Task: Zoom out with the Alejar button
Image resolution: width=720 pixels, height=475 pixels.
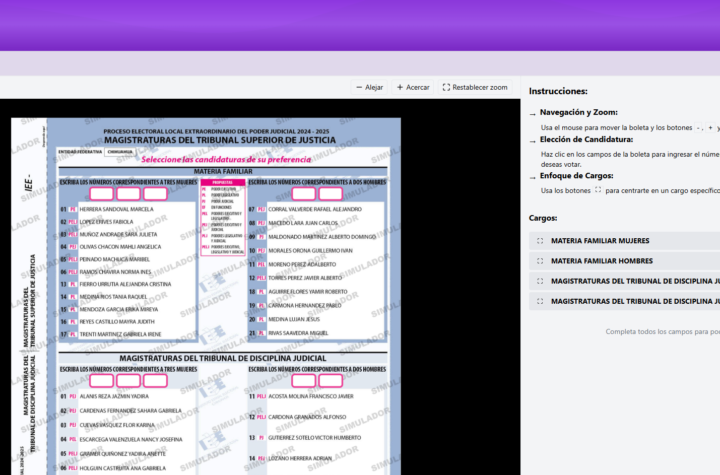Action: [x=370, y=87]
